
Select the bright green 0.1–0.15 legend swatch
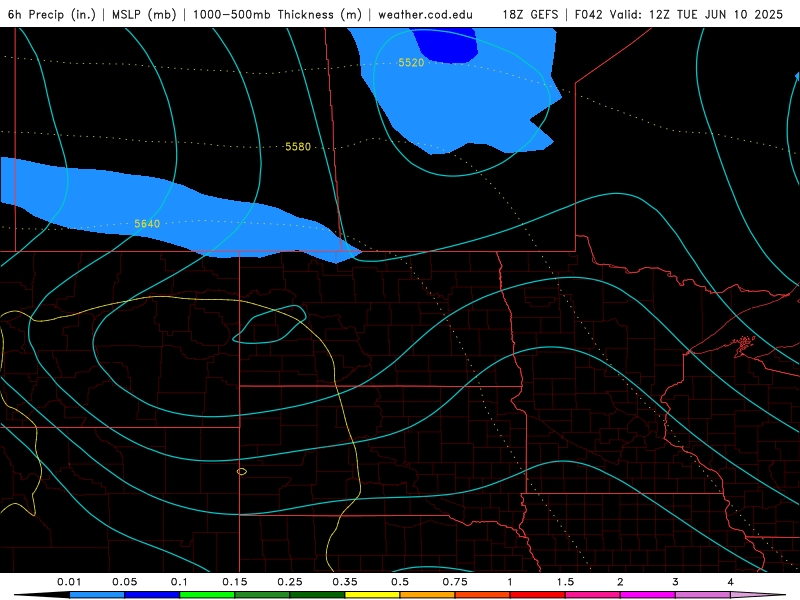click(207, 595)
